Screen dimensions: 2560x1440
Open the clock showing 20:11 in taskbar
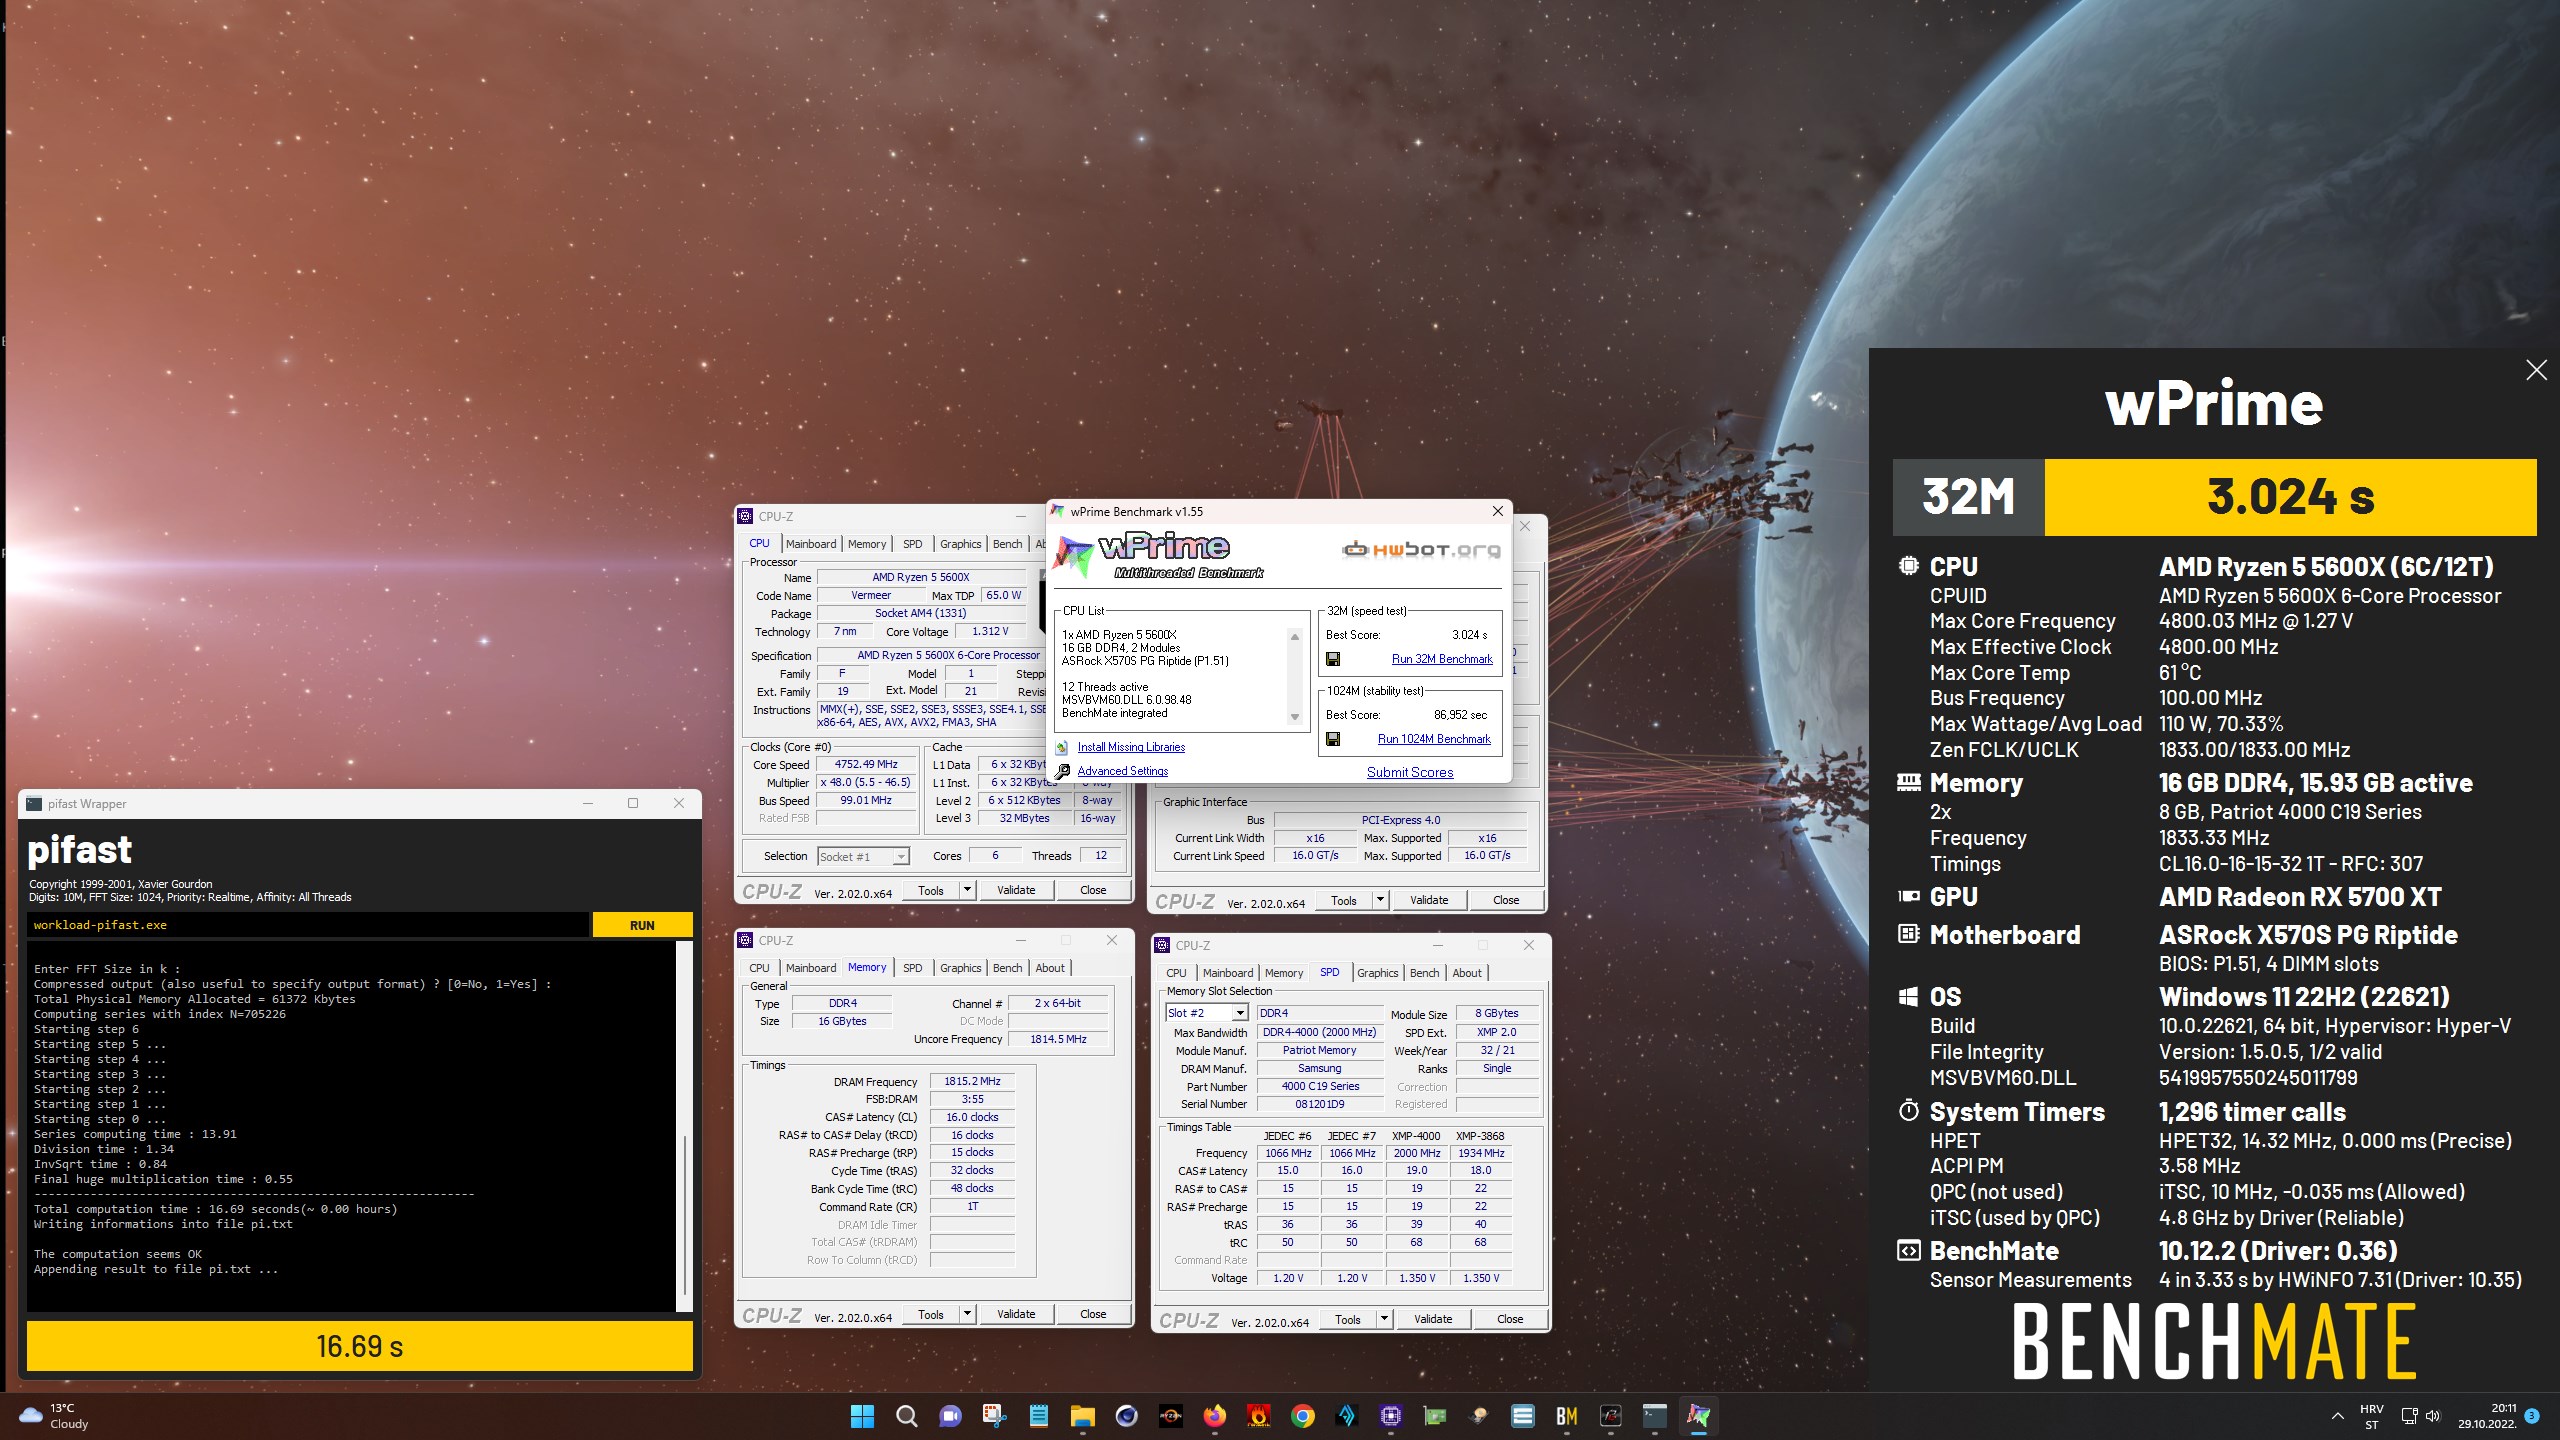tap(2486, 1415)
